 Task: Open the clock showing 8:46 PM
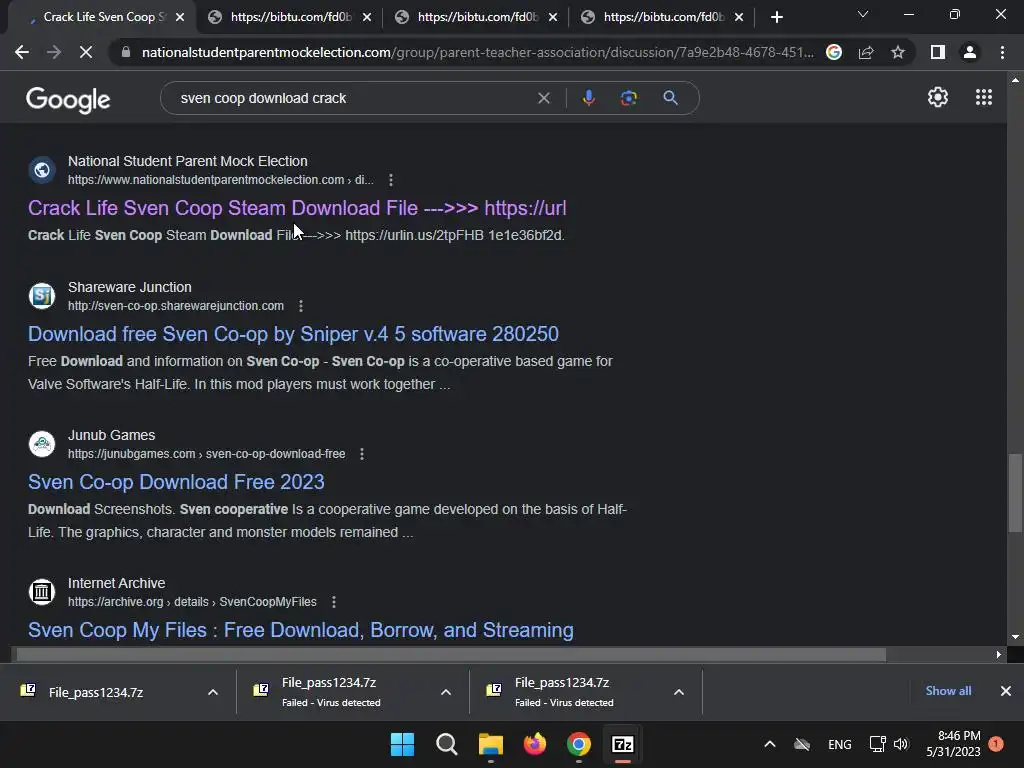953,744
